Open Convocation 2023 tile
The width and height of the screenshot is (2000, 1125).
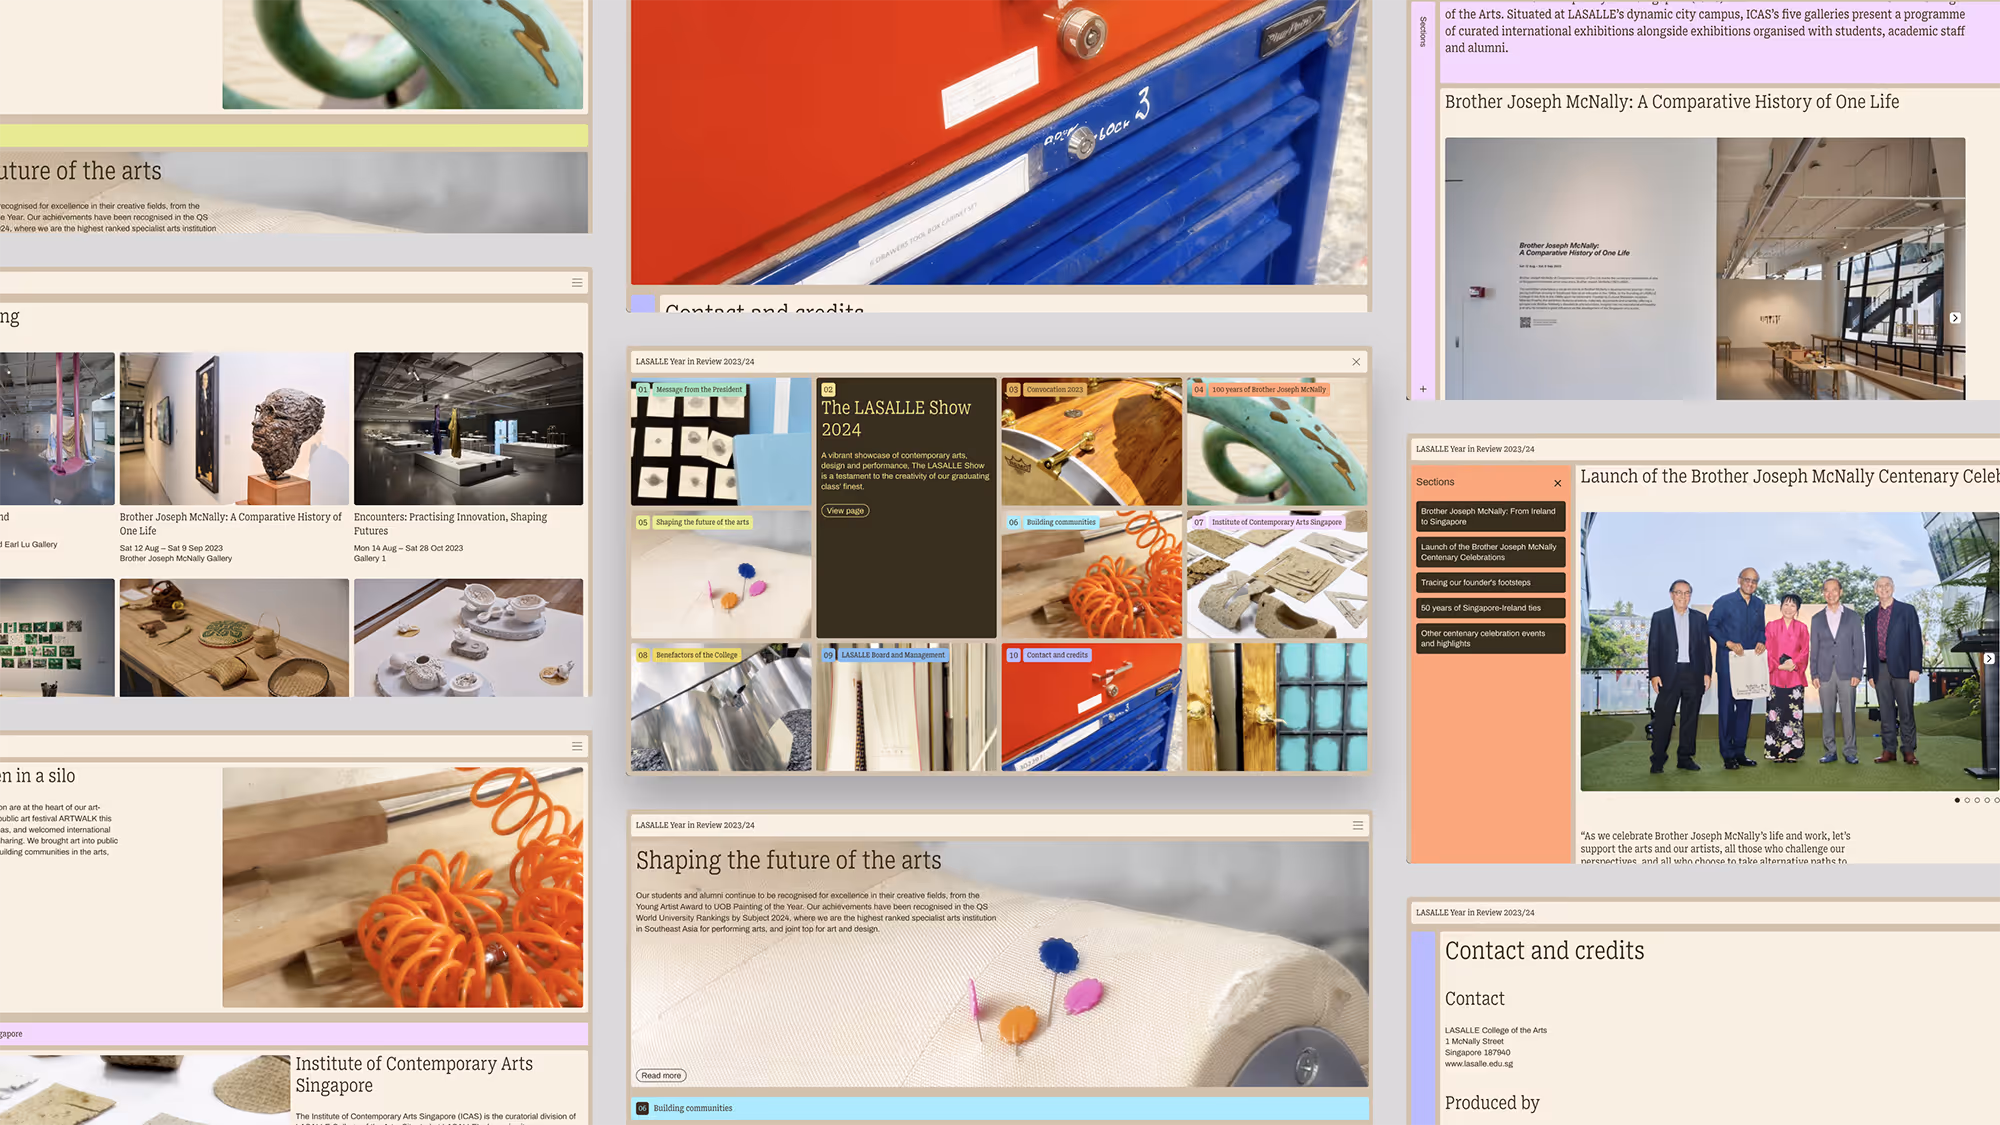tap(1091, 441)
